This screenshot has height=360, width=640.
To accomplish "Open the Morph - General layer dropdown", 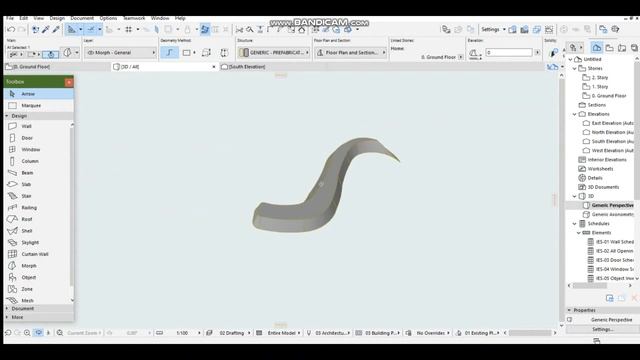I will [120, 53].
